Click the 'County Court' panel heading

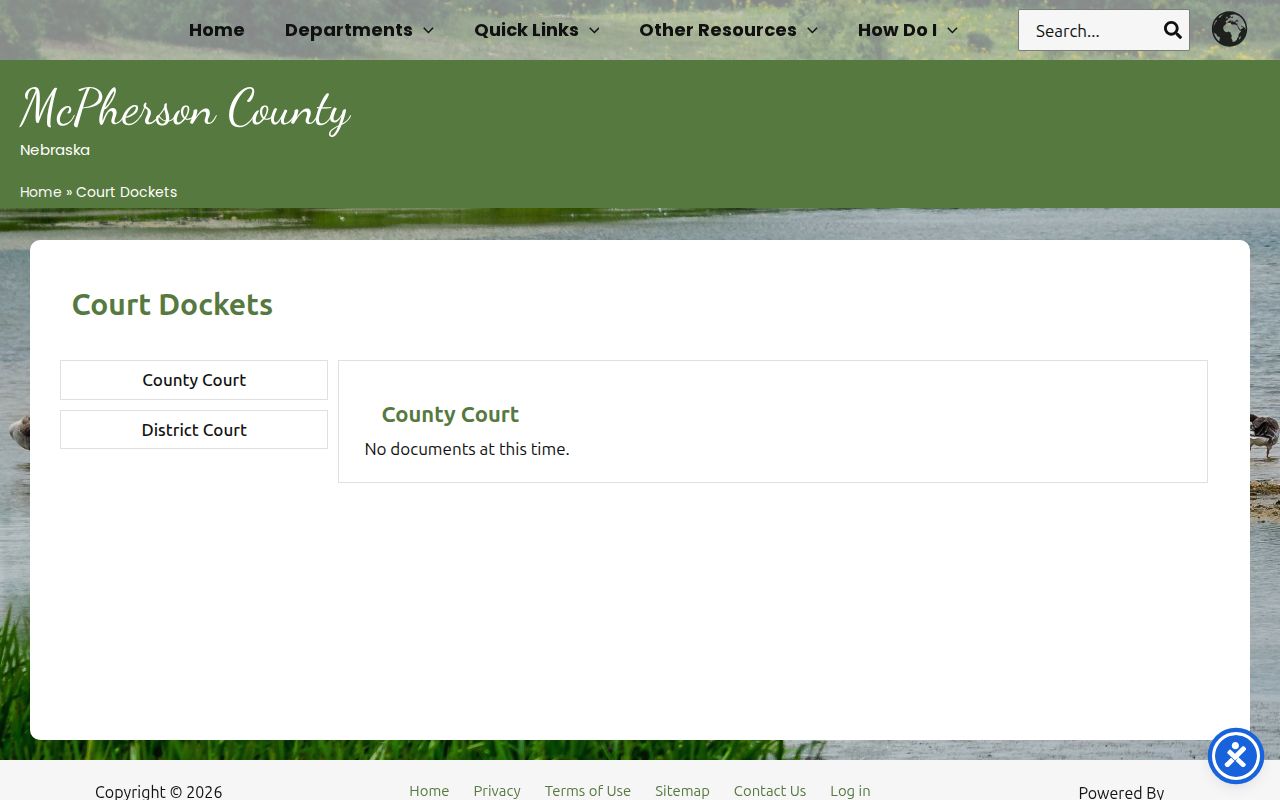pos(450,414)
